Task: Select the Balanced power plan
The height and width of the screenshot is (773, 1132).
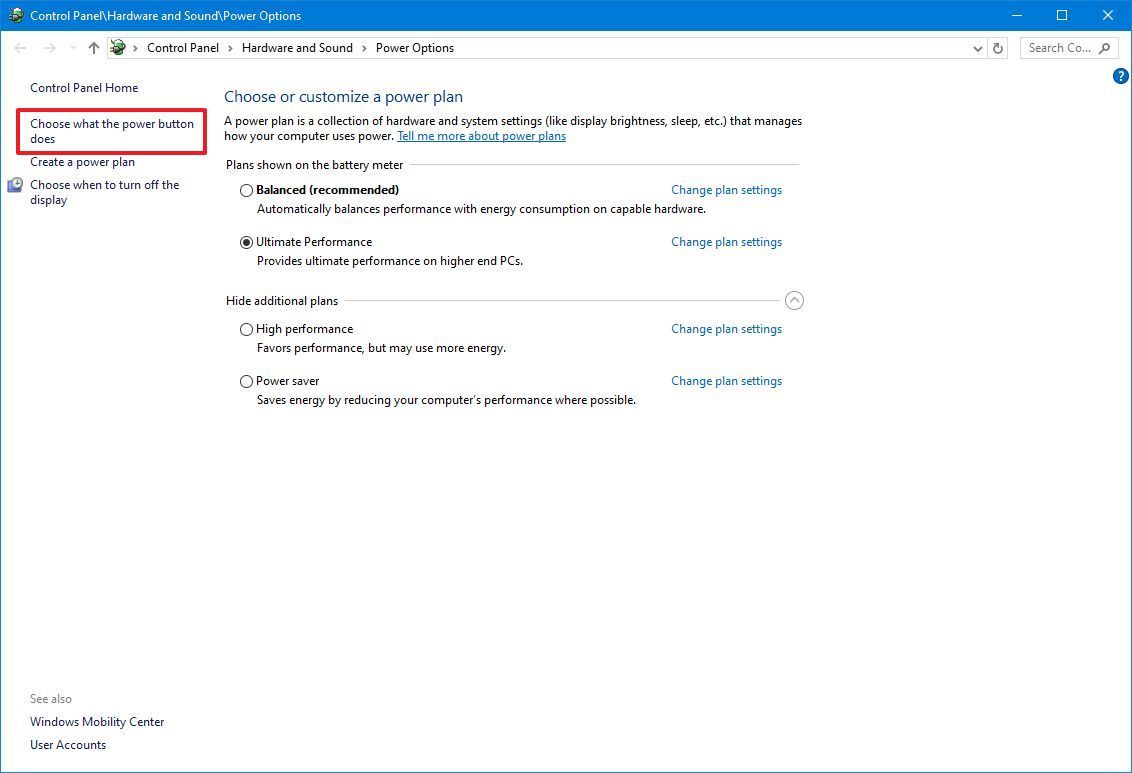Action: pos(246,190)
